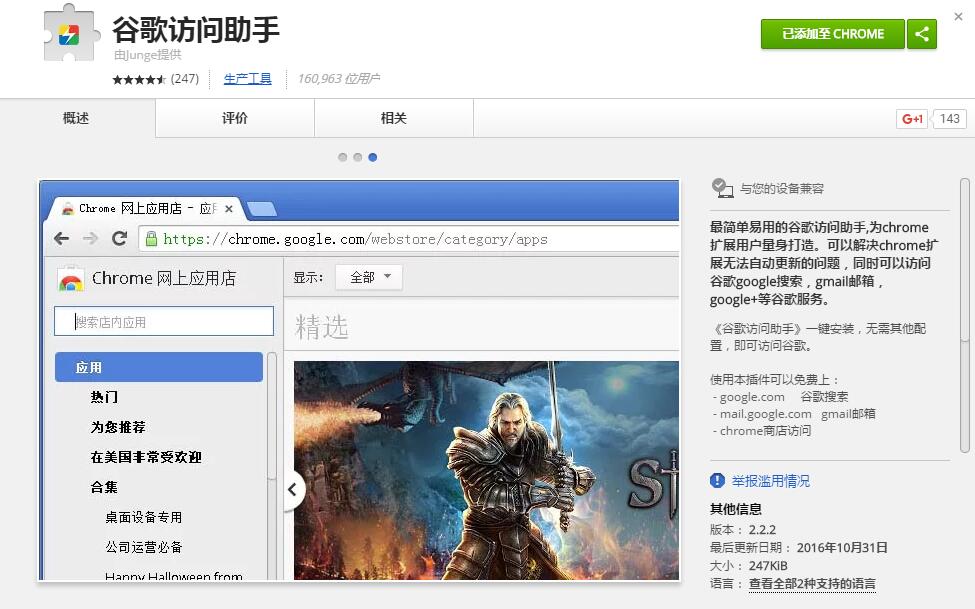975x609 pixels.
Task: Click the 大小: 247KiB size text
Action: pyautogui.click(x=749, y=565)
